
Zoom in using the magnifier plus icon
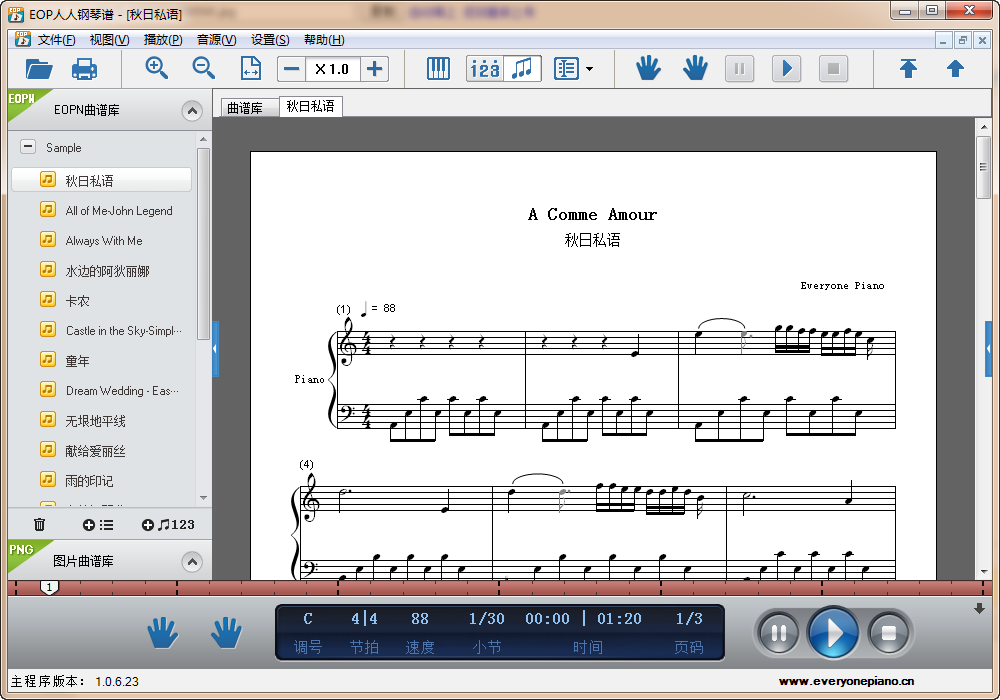click(x=157, y=68)
